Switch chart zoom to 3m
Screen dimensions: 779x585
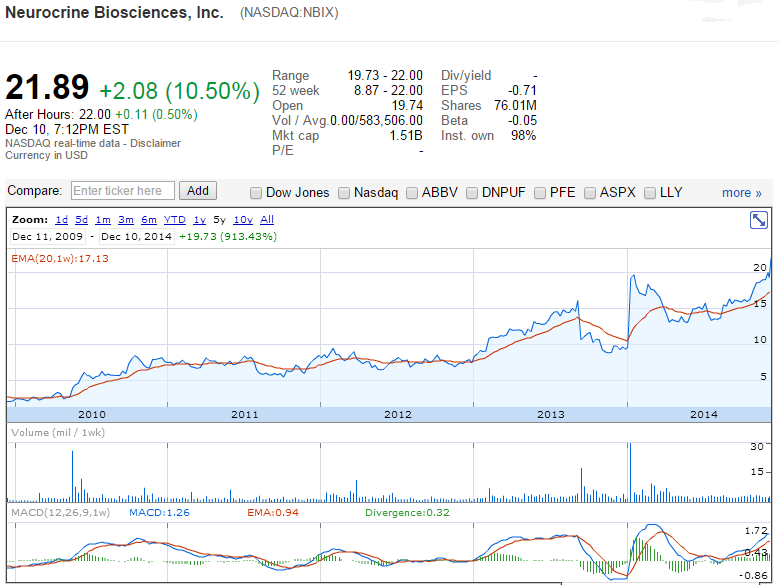pos(126,219)
